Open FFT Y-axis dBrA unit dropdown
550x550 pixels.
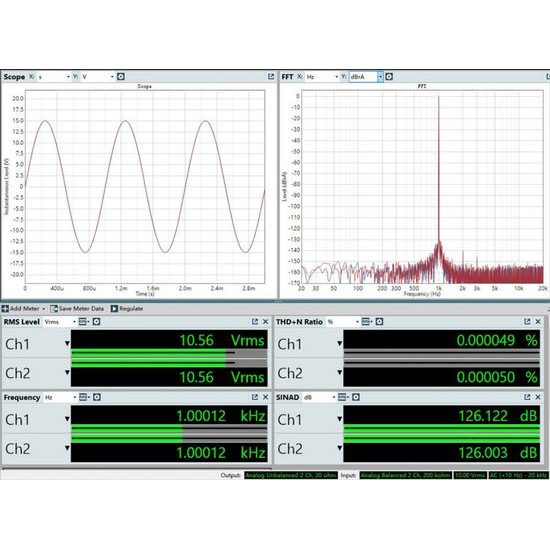click(x=366, y=76)
